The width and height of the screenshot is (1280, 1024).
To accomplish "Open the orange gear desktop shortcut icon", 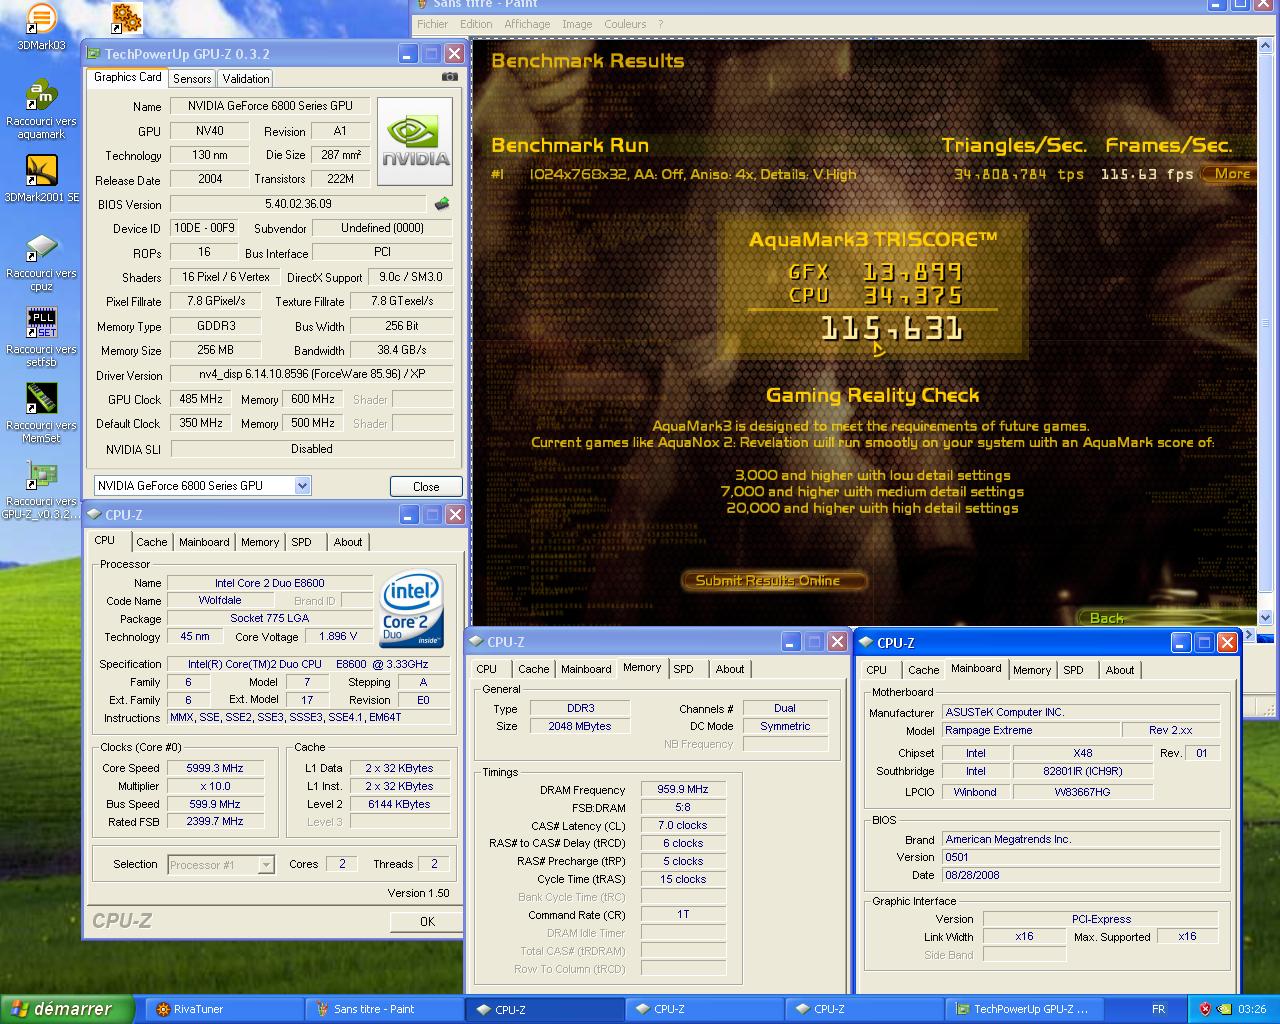I will click(x=126, y=17).
